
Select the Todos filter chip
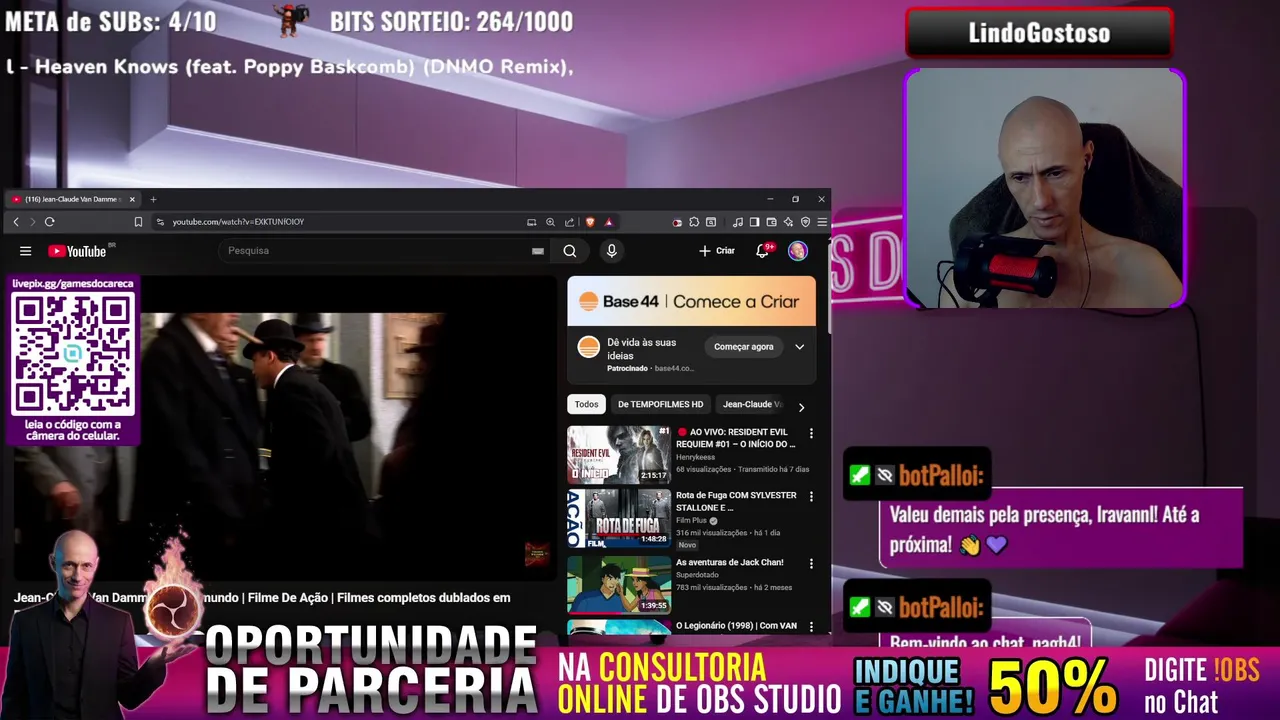pyautogui.click(x=587, y=405)
